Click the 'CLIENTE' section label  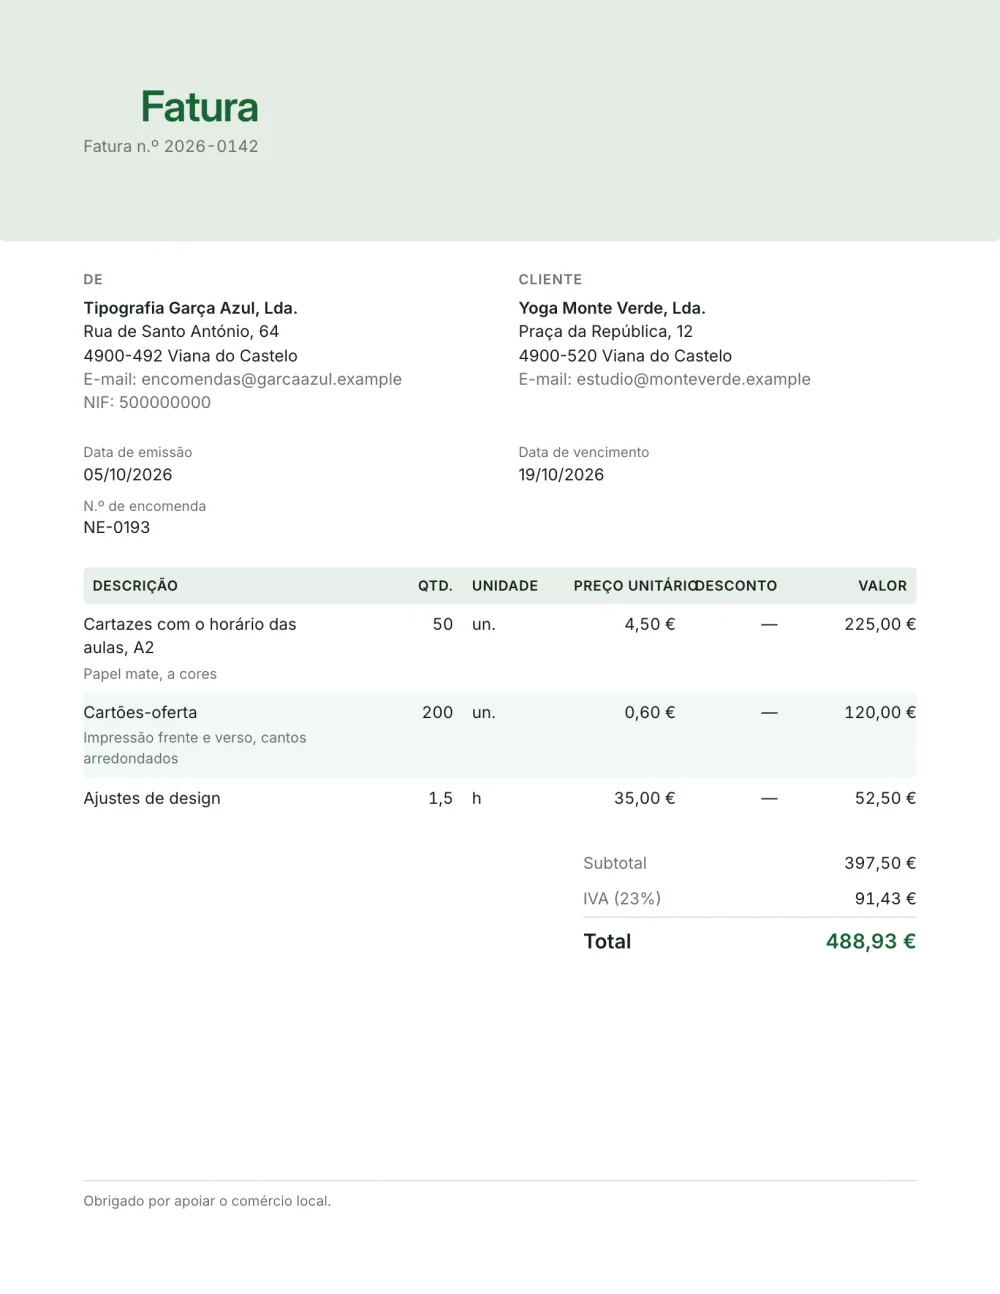coord(550,279)
